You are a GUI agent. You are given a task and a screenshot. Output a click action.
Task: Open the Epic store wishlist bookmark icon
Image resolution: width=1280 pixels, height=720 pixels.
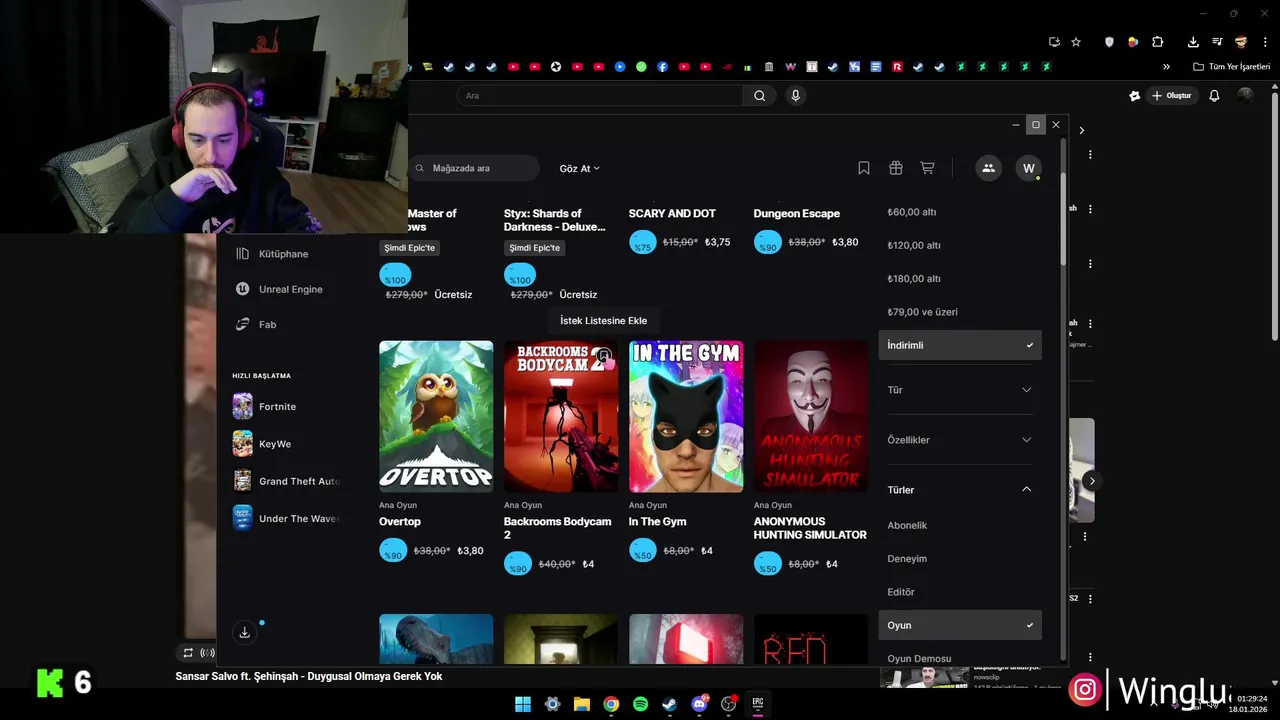click(864, 168)
